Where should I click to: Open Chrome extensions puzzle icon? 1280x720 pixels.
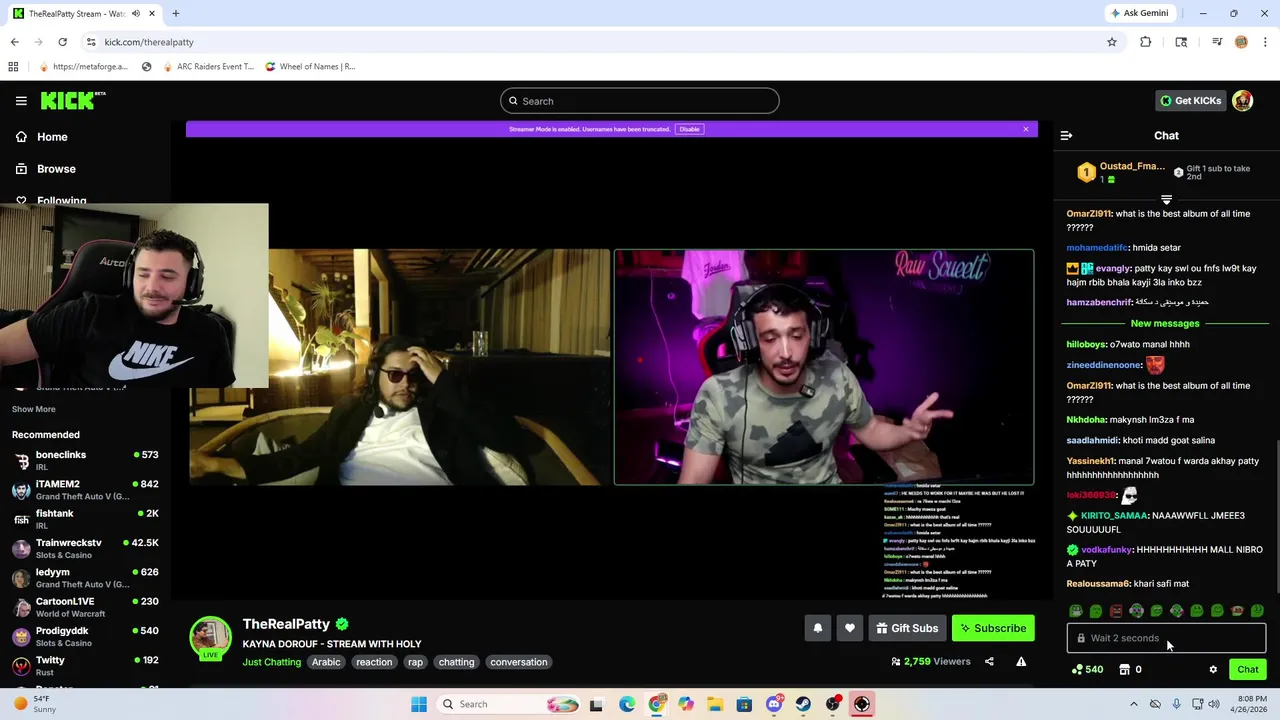1146,42
